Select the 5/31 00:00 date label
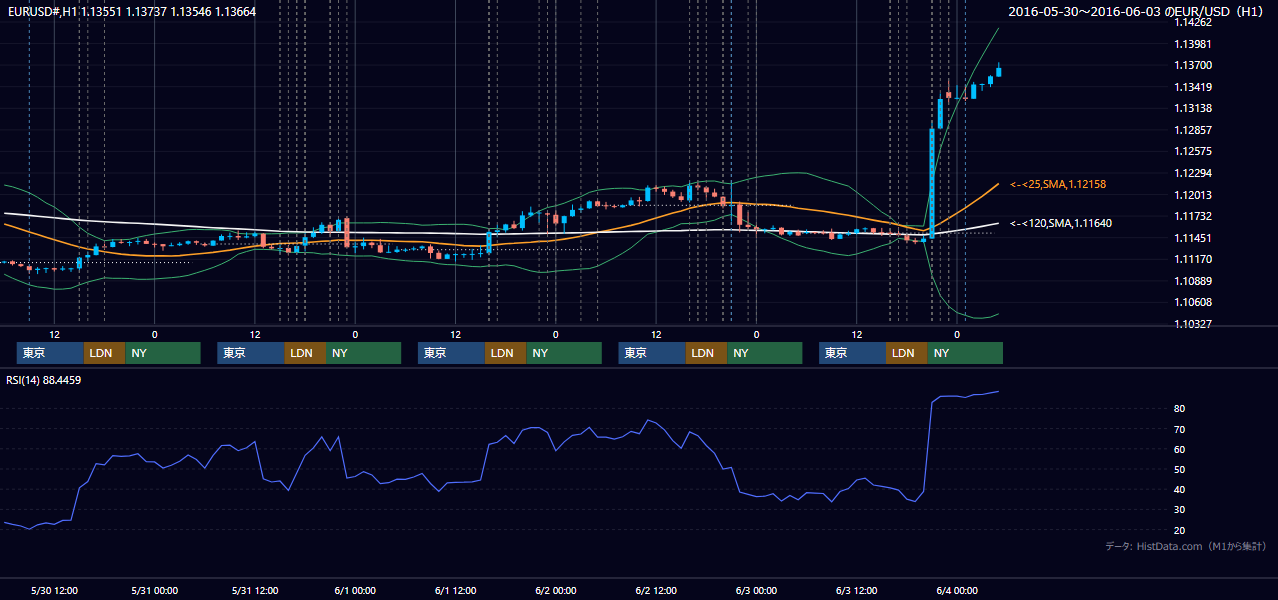The width and height of the screenshot is (1278, 600). coord(154,590)
